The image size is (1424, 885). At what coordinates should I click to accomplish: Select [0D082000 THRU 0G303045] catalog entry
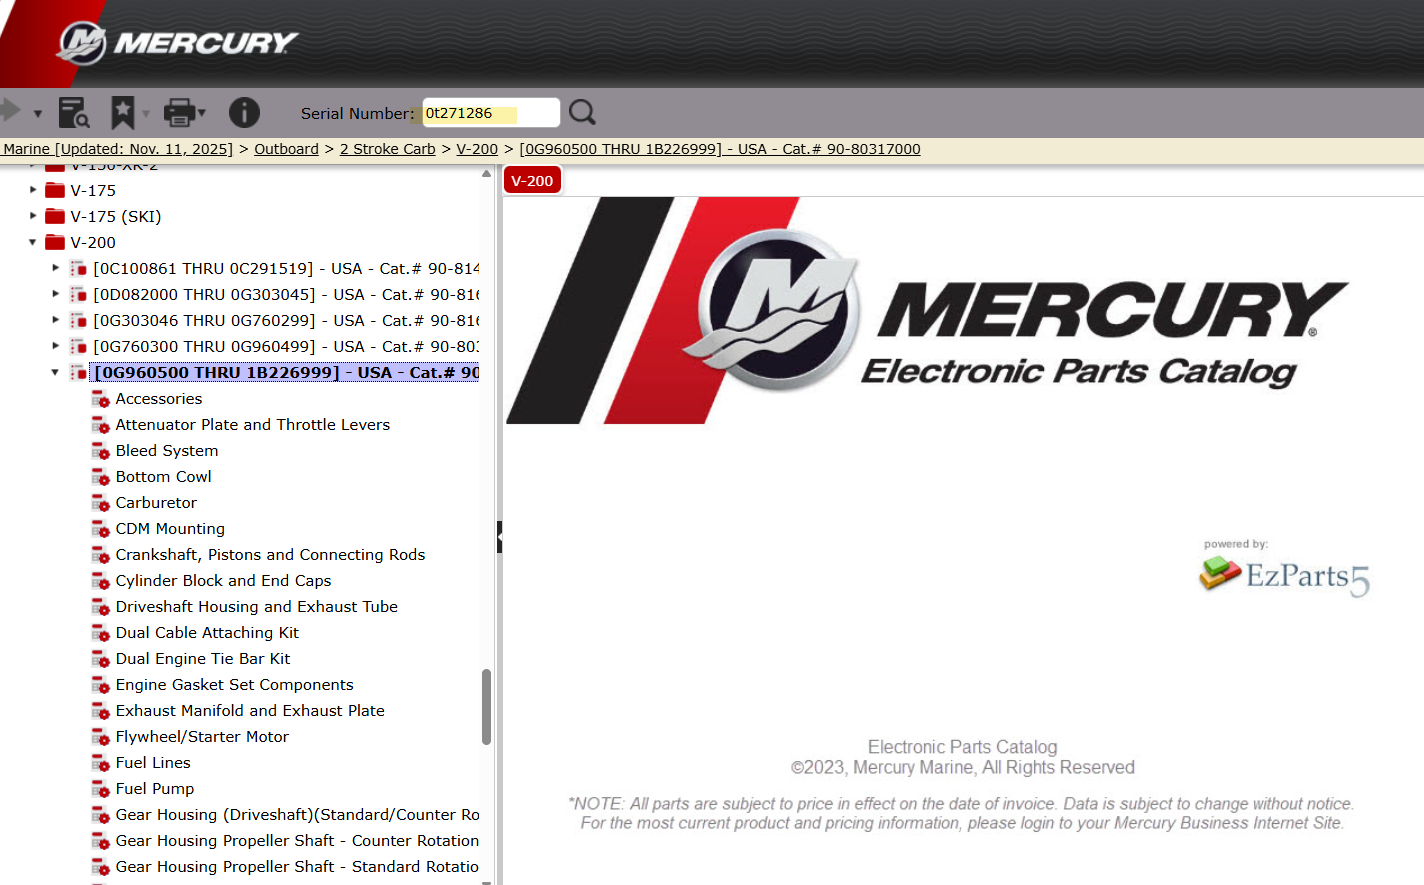click(286, 294)
